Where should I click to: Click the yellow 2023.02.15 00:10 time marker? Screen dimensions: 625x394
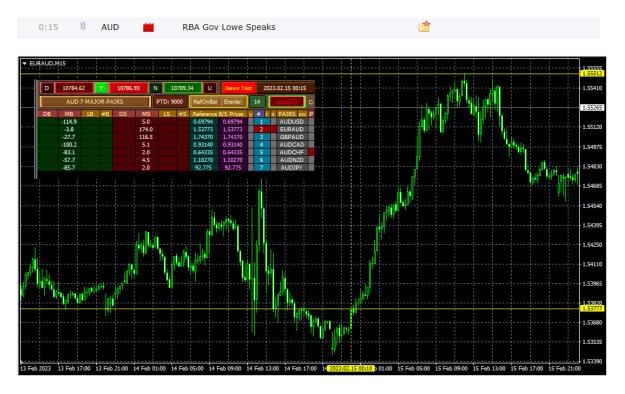350,368
